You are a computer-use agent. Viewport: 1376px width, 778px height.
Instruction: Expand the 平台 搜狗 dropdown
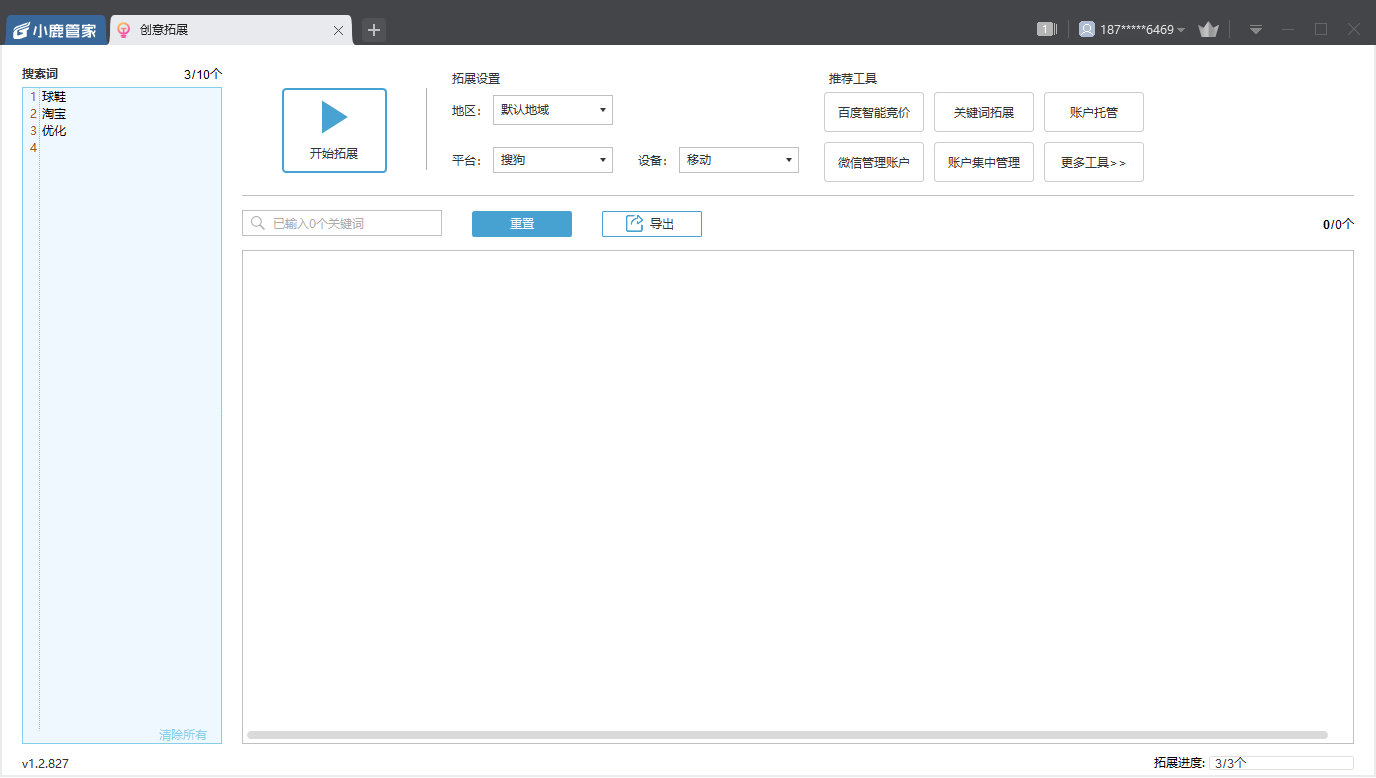click(x=553, y=159)
